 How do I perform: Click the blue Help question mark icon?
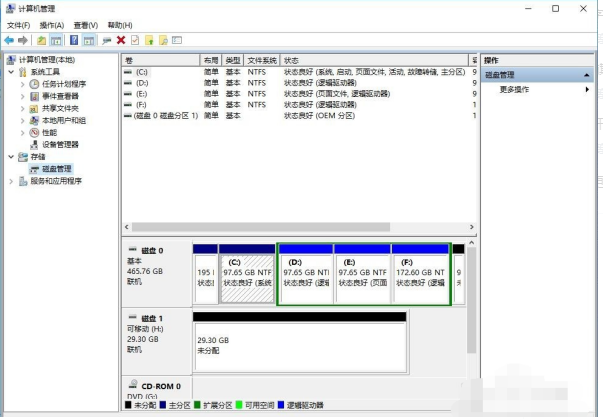tap(74, 40)
